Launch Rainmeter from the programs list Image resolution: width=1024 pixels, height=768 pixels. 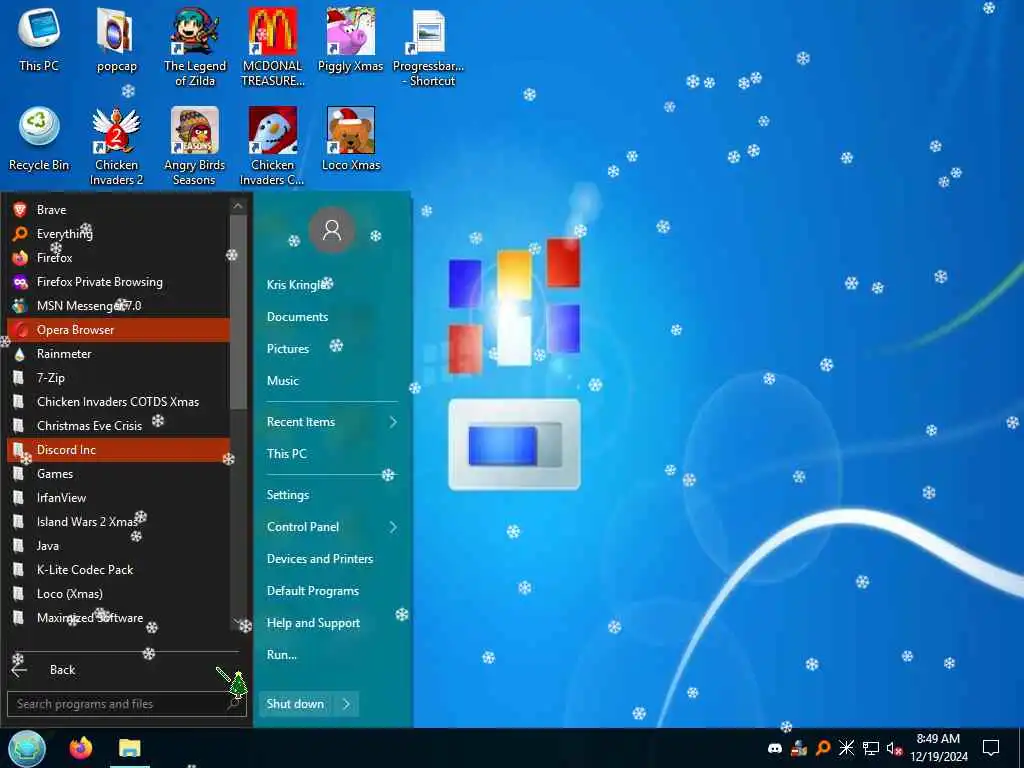tap(118, 354)
